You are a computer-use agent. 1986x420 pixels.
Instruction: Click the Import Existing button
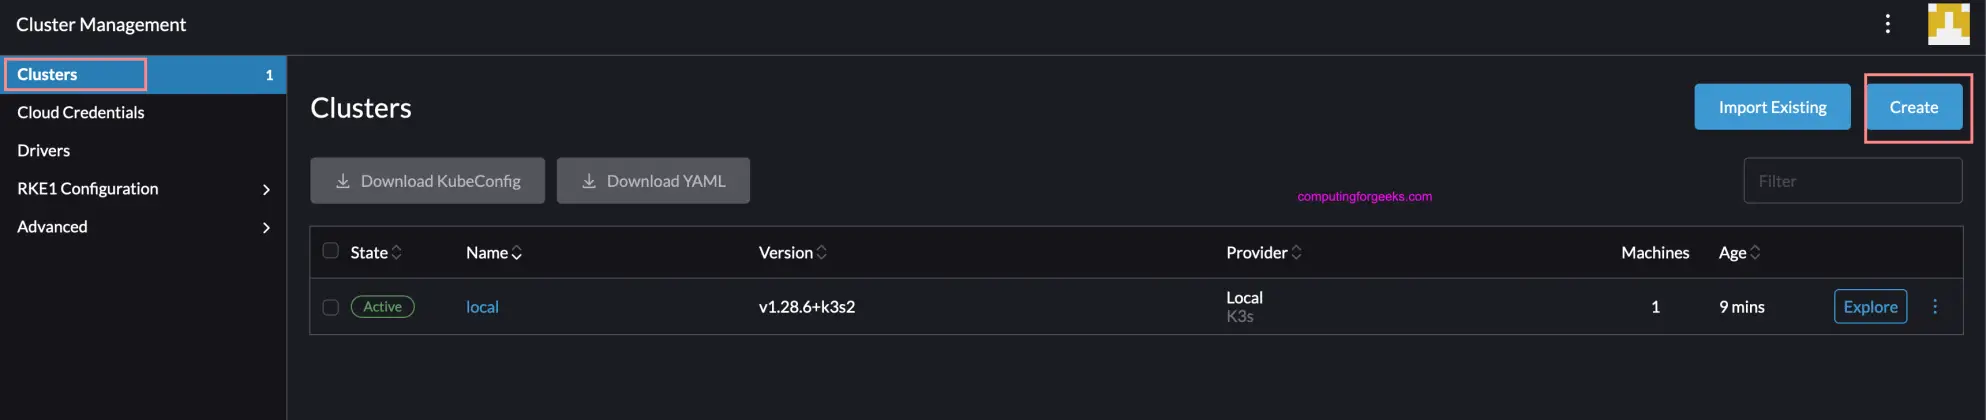pyautogui.click(x=1772, y=107)
